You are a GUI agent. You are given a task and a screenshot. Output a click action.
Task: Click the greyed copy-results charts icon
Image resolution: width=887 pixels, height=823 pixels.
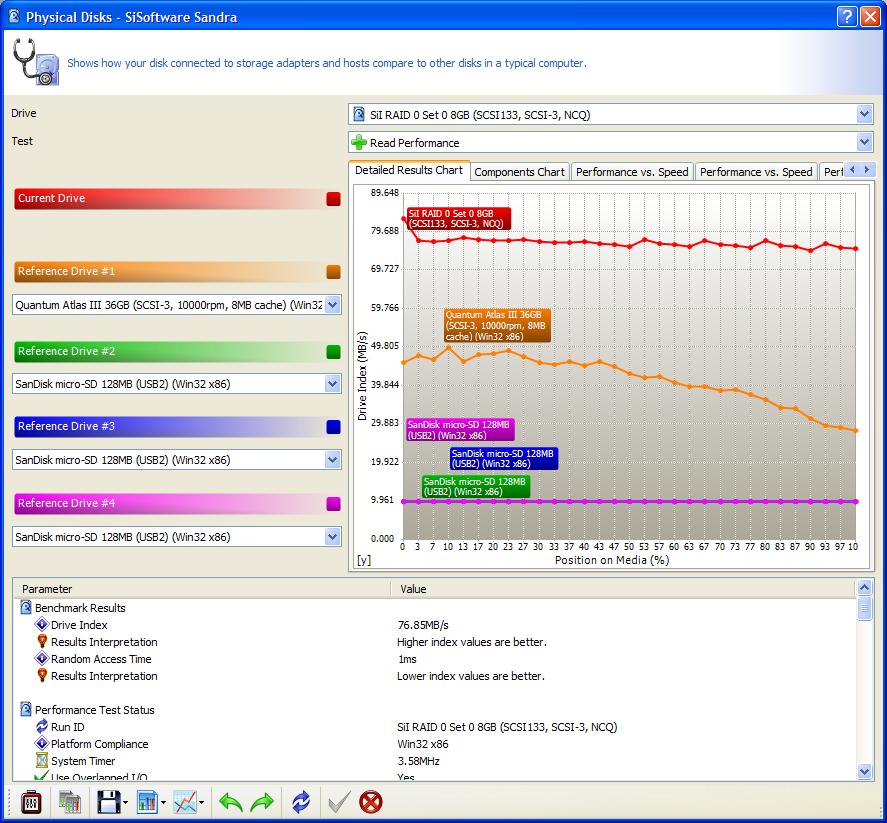coord(70,802)
